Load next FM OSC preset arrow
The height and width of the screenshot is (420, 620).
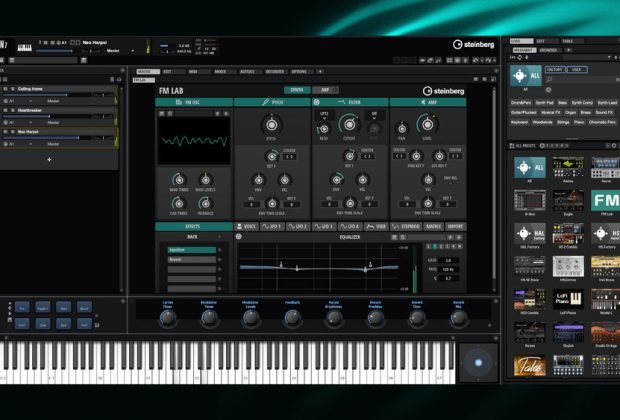tap(226, 114)
